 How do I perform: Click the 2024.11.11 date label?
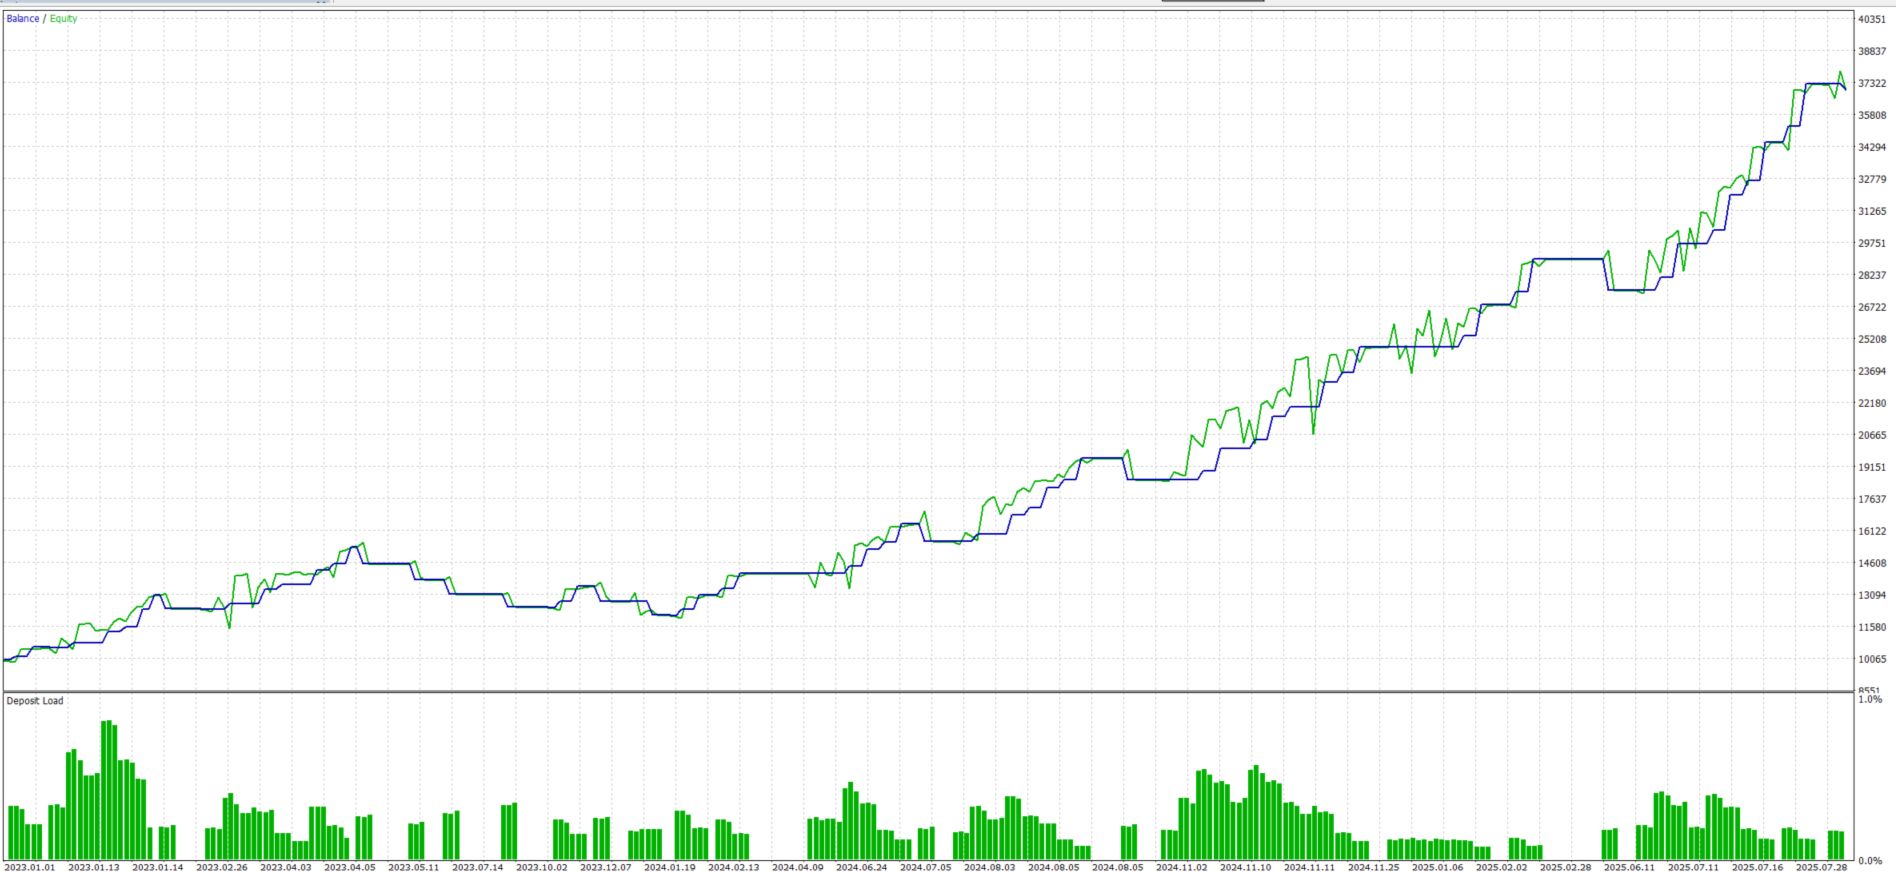point(1309,867)
